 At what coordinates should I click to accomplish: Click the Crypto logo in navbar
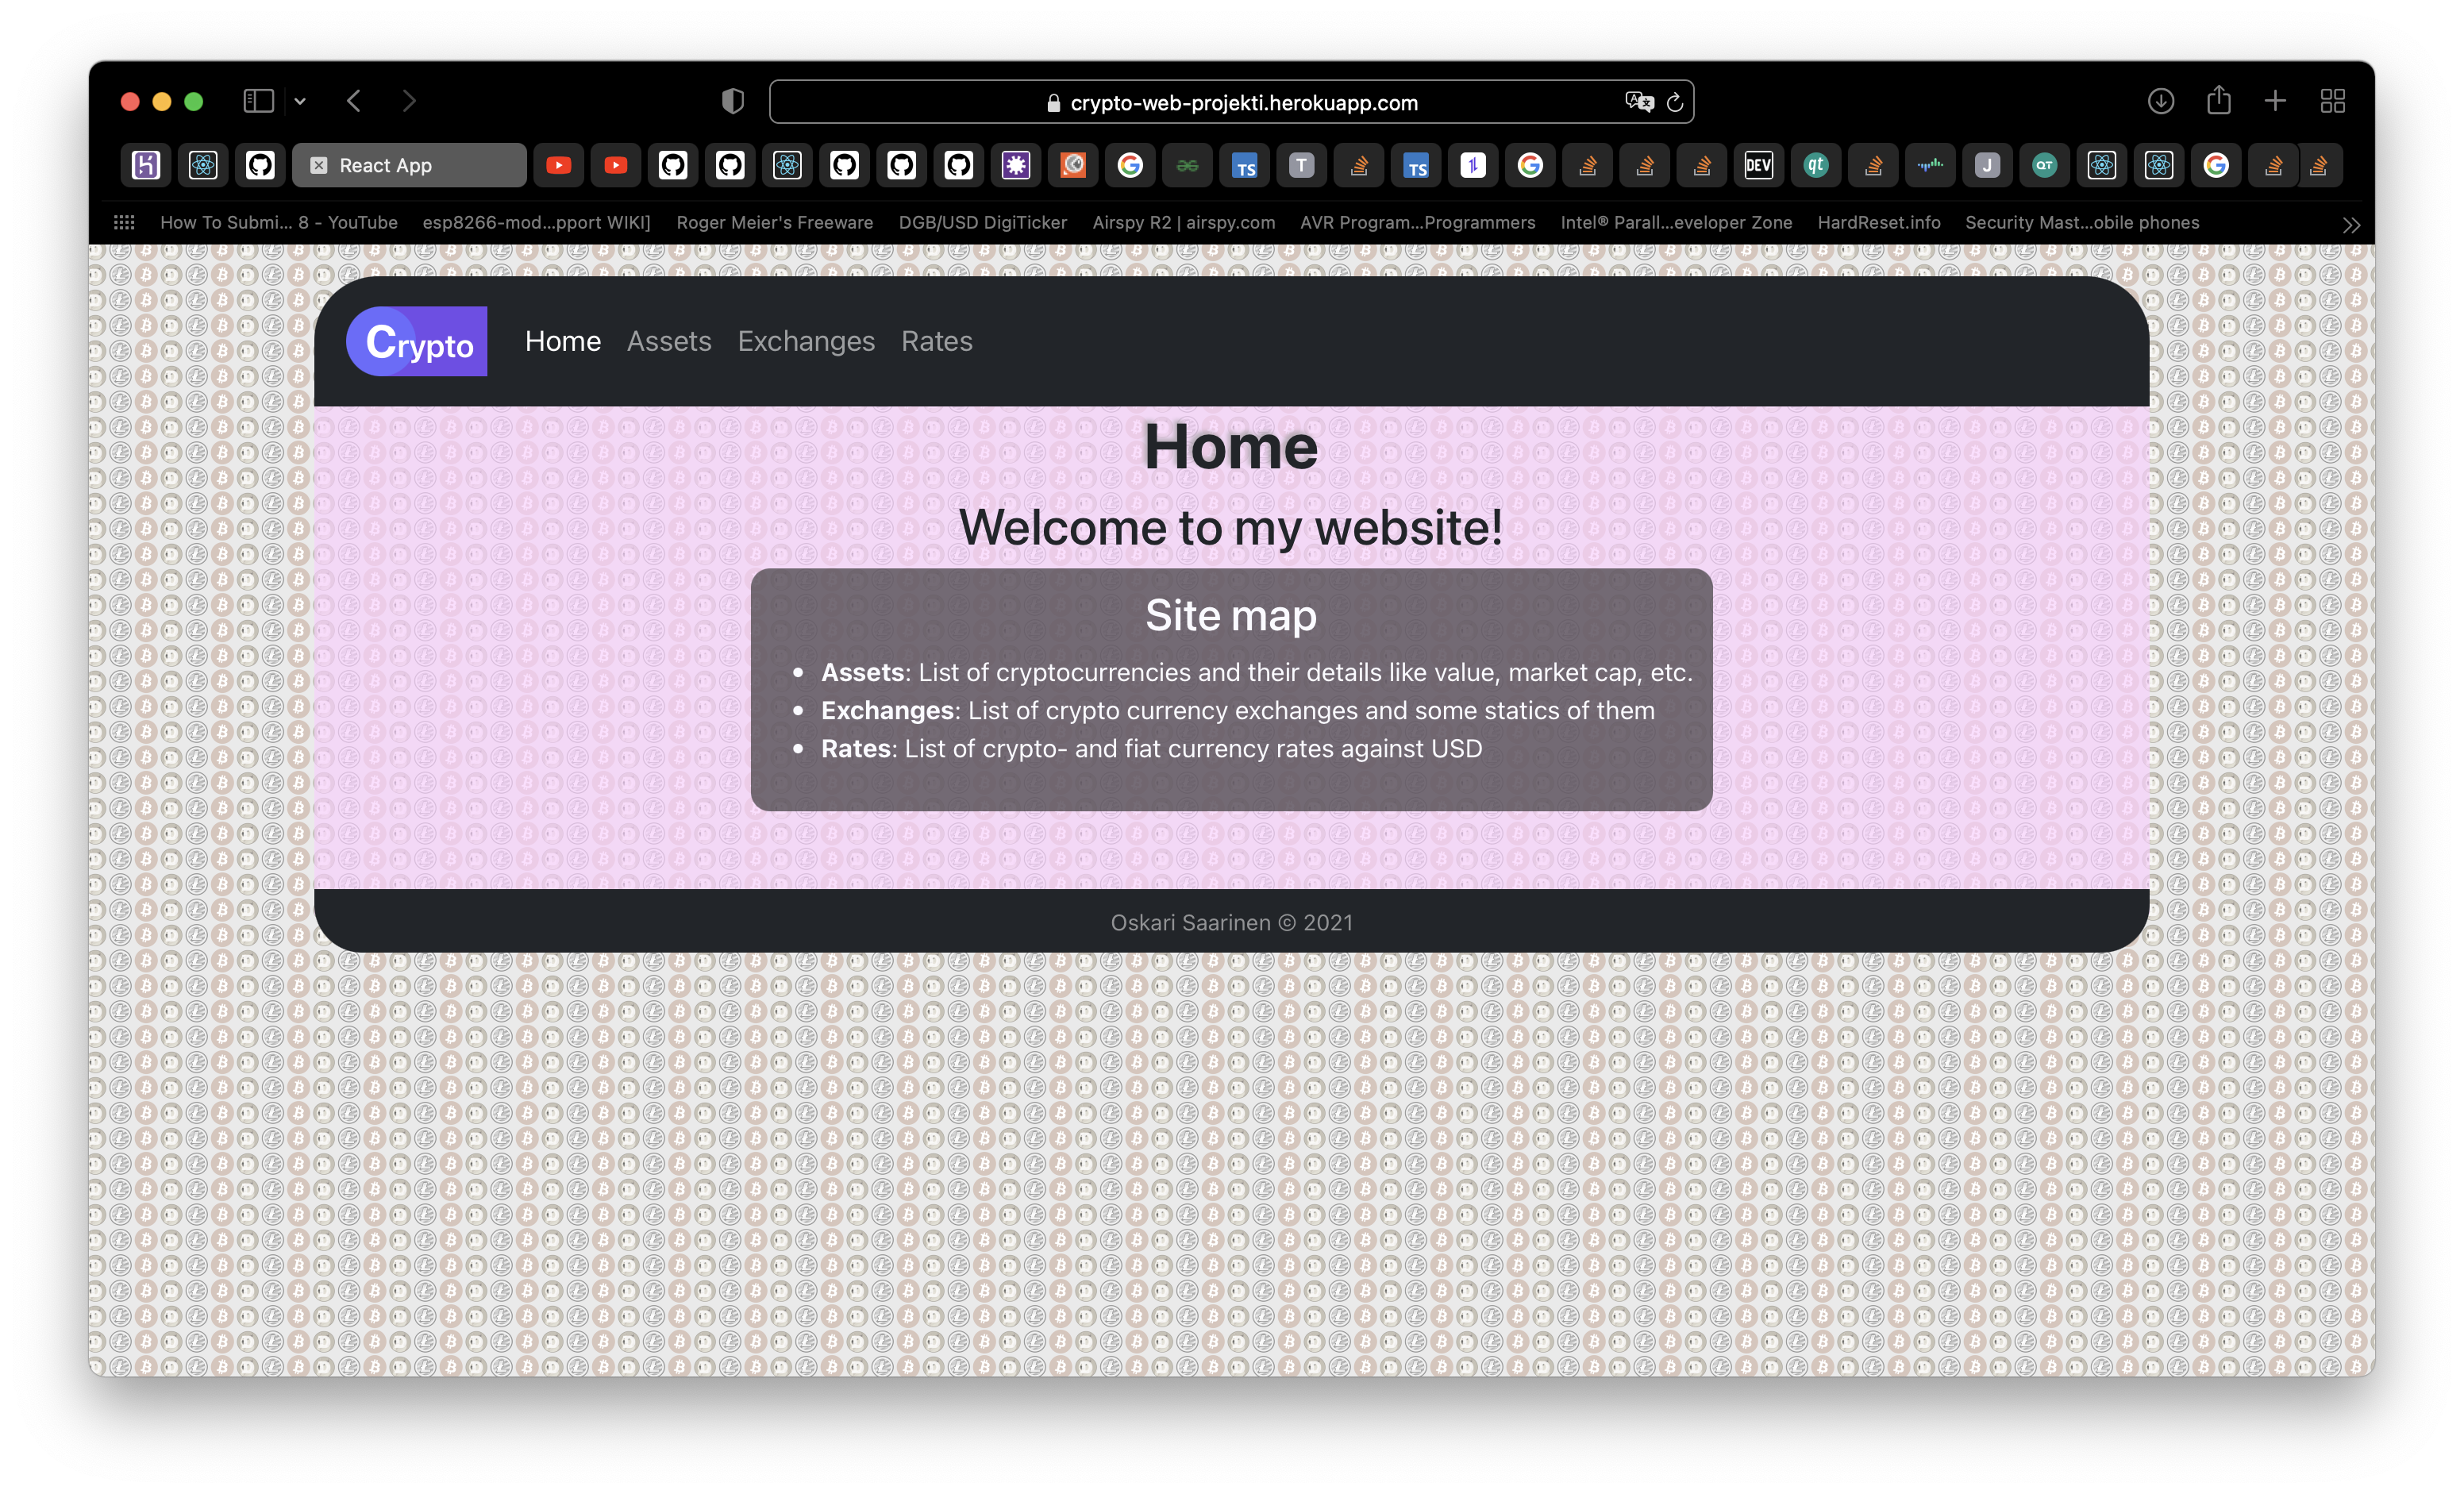[x=417, y=342]
